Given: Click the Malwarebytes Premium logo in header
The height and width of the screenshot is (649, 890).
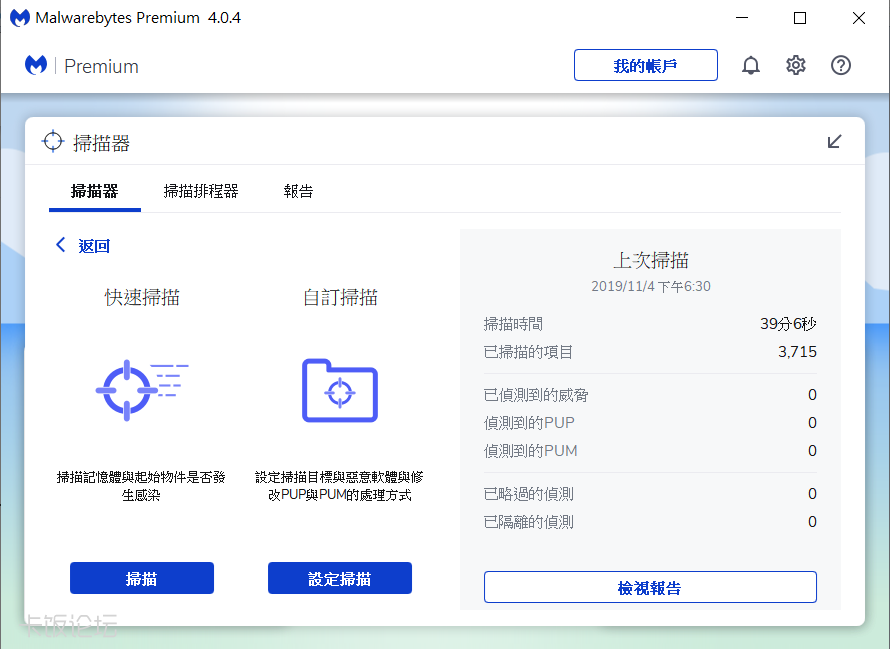Looking at the screenshot, I should [82, 66].
